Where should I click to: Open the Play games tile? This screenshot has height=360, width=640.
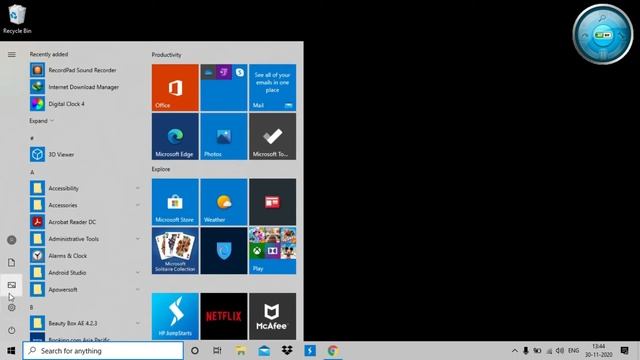click(273, 251)
